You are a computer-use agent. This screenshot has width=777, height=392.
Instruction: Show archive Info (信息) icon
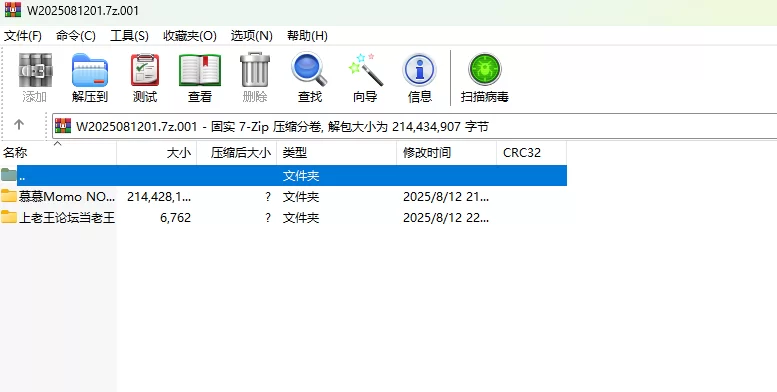(x=419, y=70)
